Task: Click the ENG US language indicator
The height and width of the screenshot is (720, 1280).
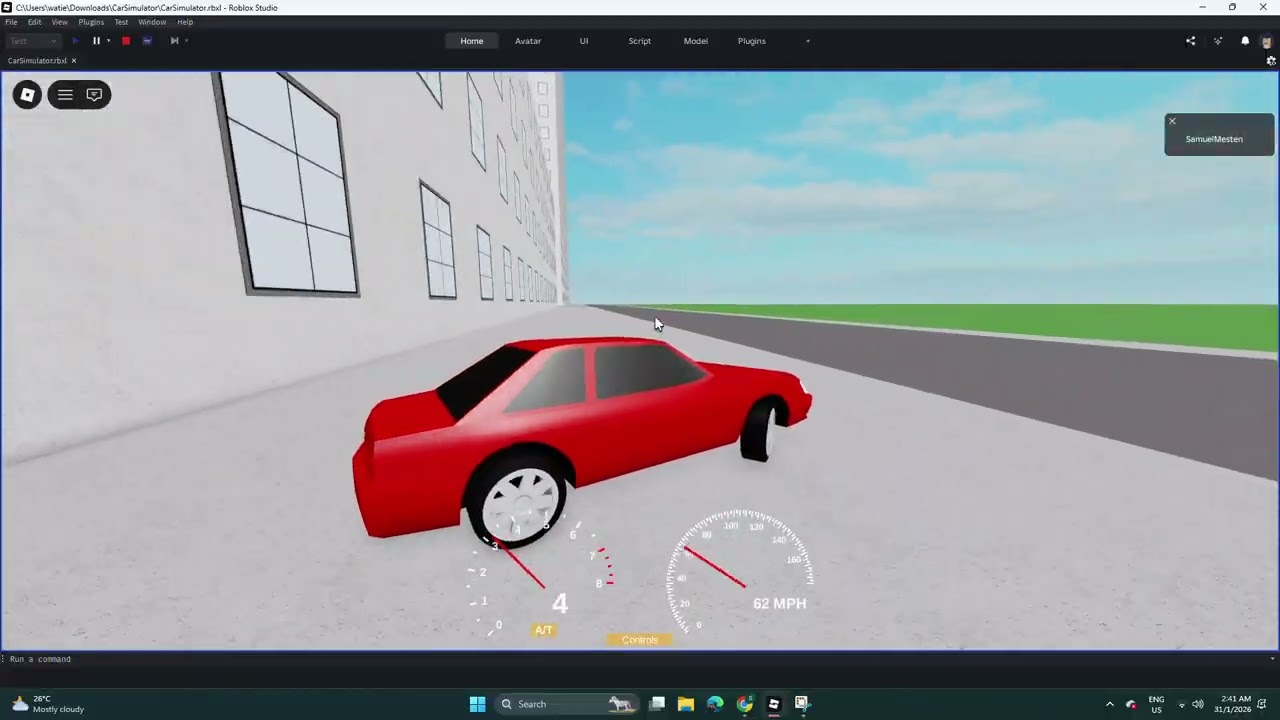Action: click(1156, 704)
